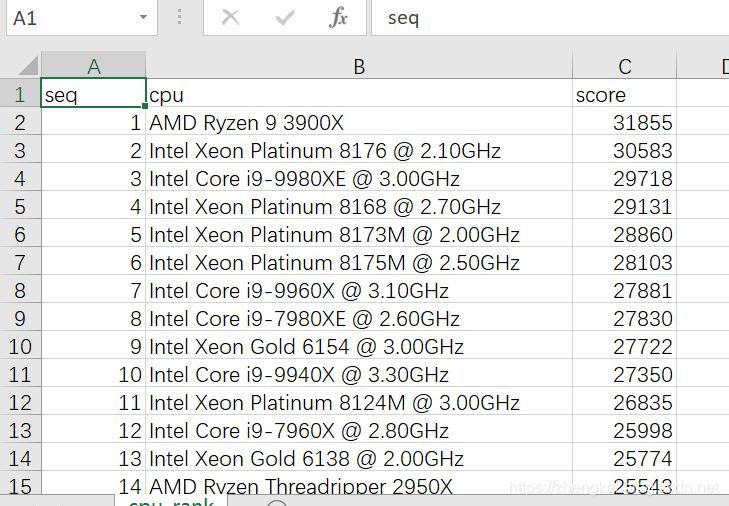Select cell Intel Xeon Platinum 8168 @ 2.70GHz
Screen dimensions: 729x506
[x=359, y=205]
